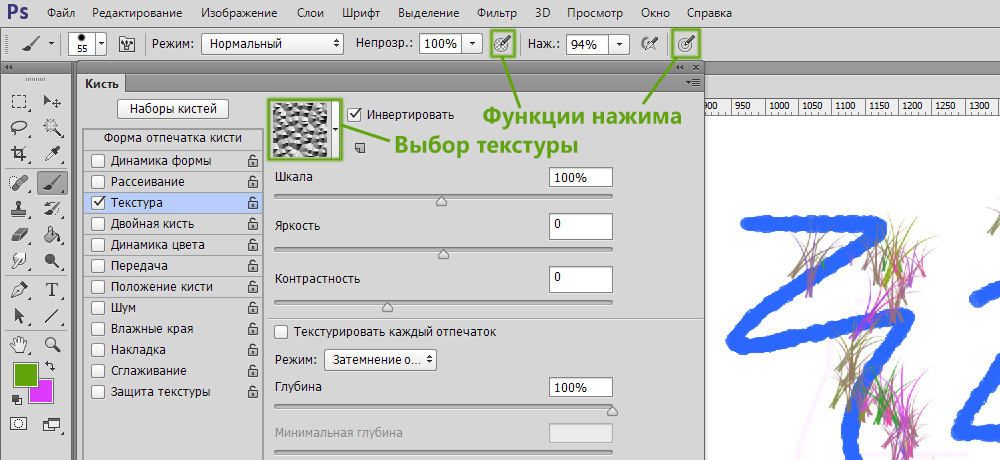Toggle pressure for size icon
The height and width of the screenshot is (460, 1000).
click(686, 44)
